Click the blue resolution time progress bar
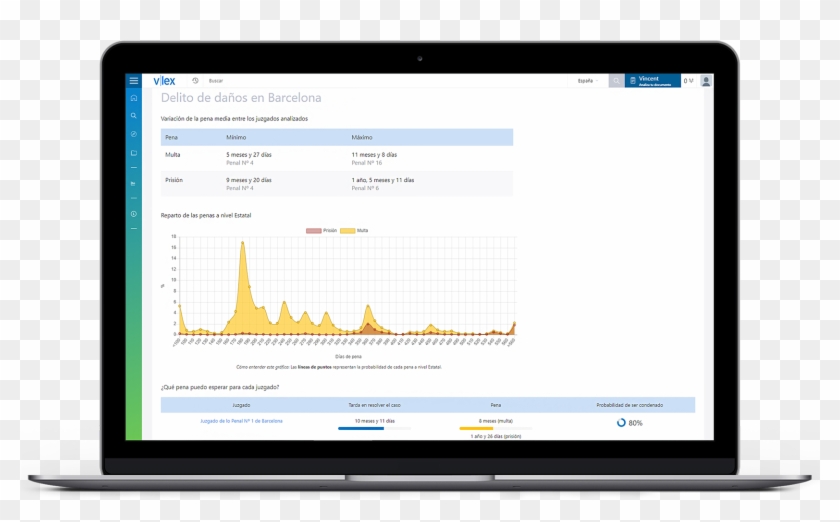 (x=360, y=429)
